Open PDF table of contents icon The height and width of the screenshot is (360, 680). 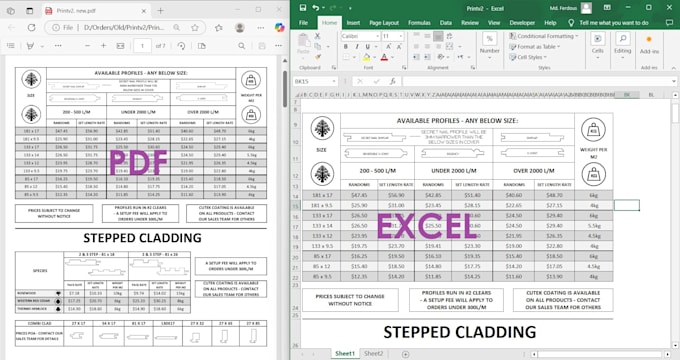[11, 46]
